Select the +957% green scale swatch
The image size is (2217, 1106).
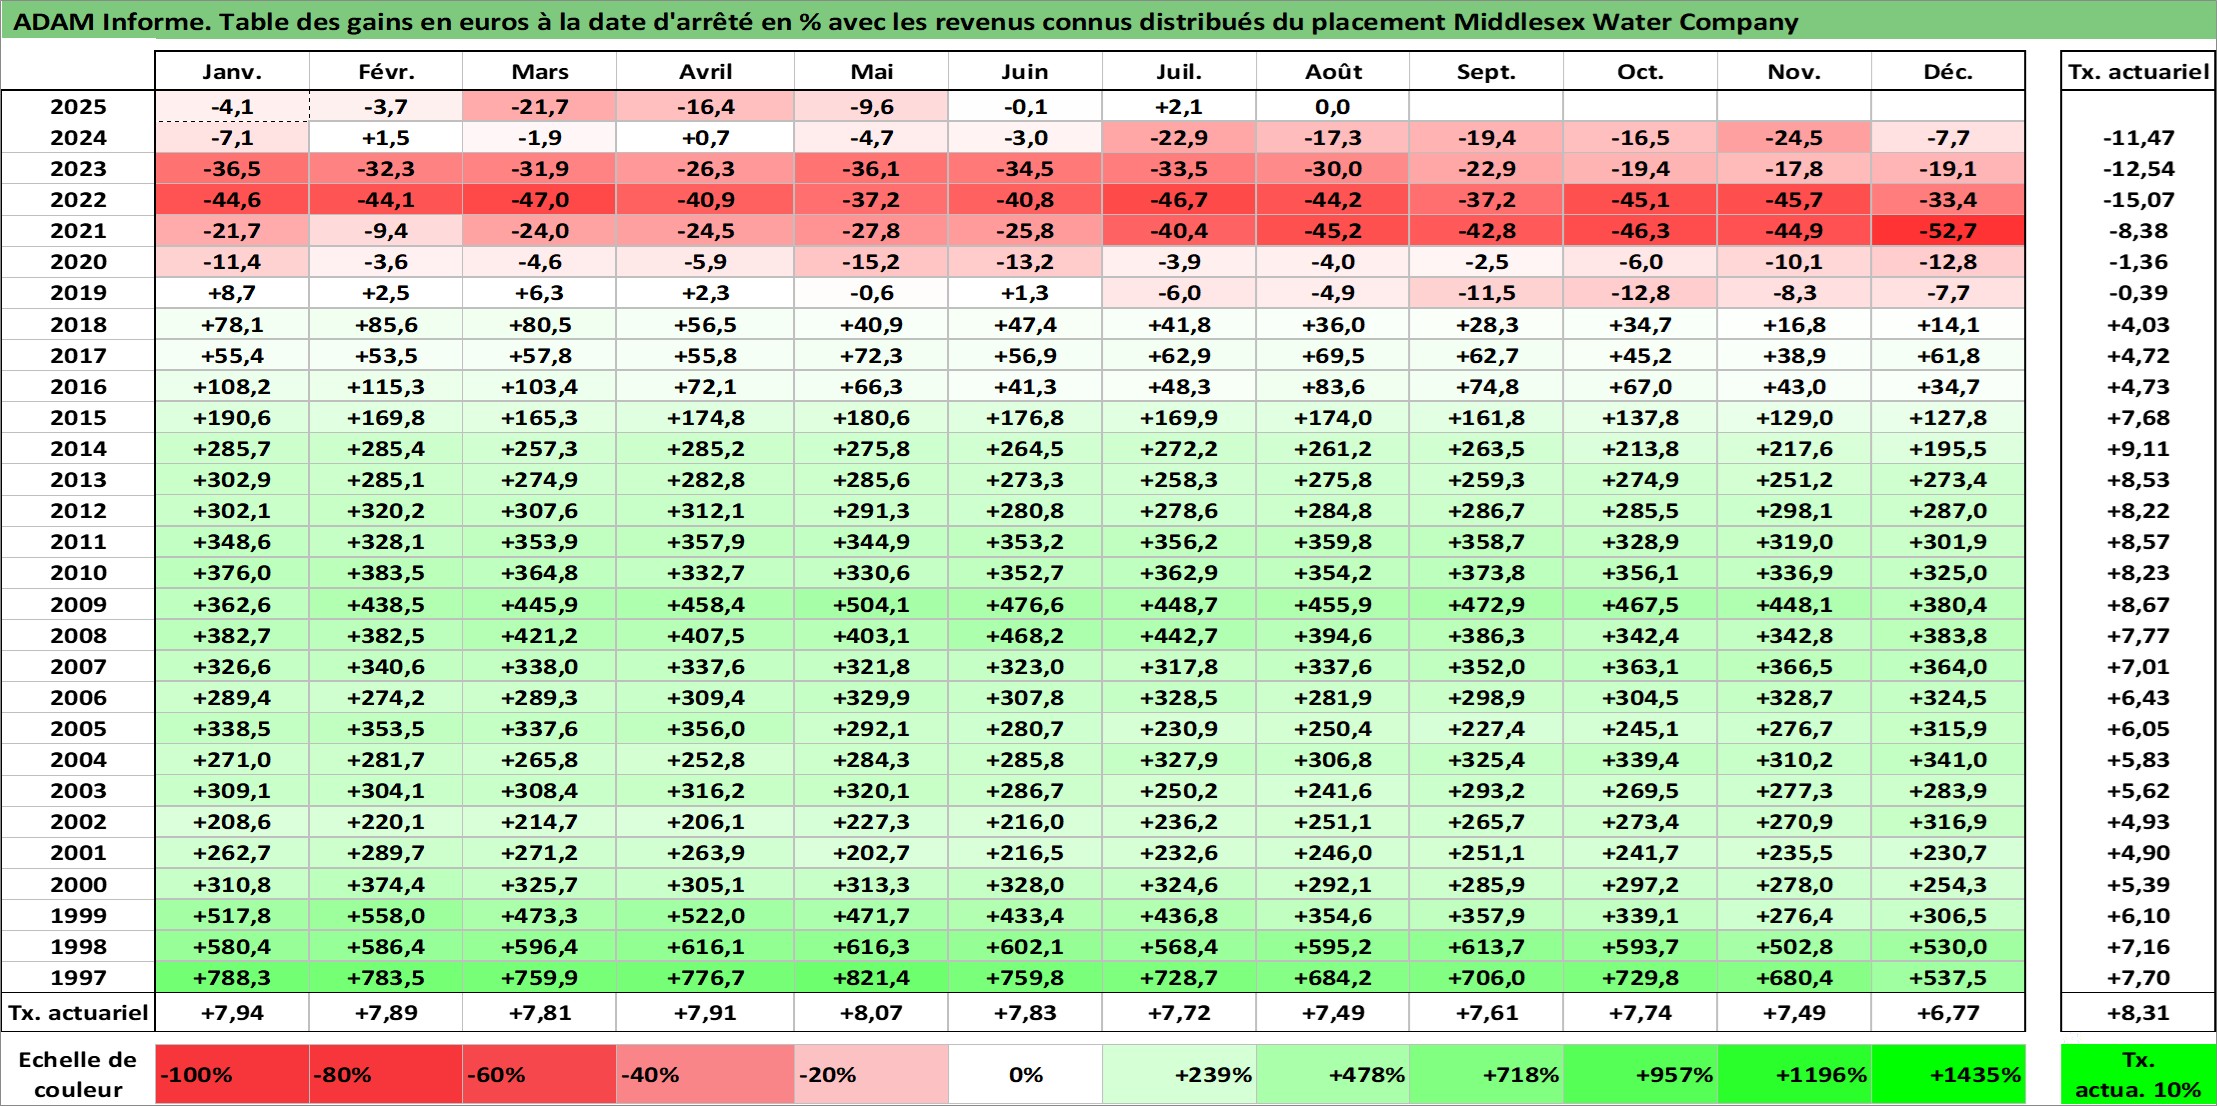coord(1640,1075)
